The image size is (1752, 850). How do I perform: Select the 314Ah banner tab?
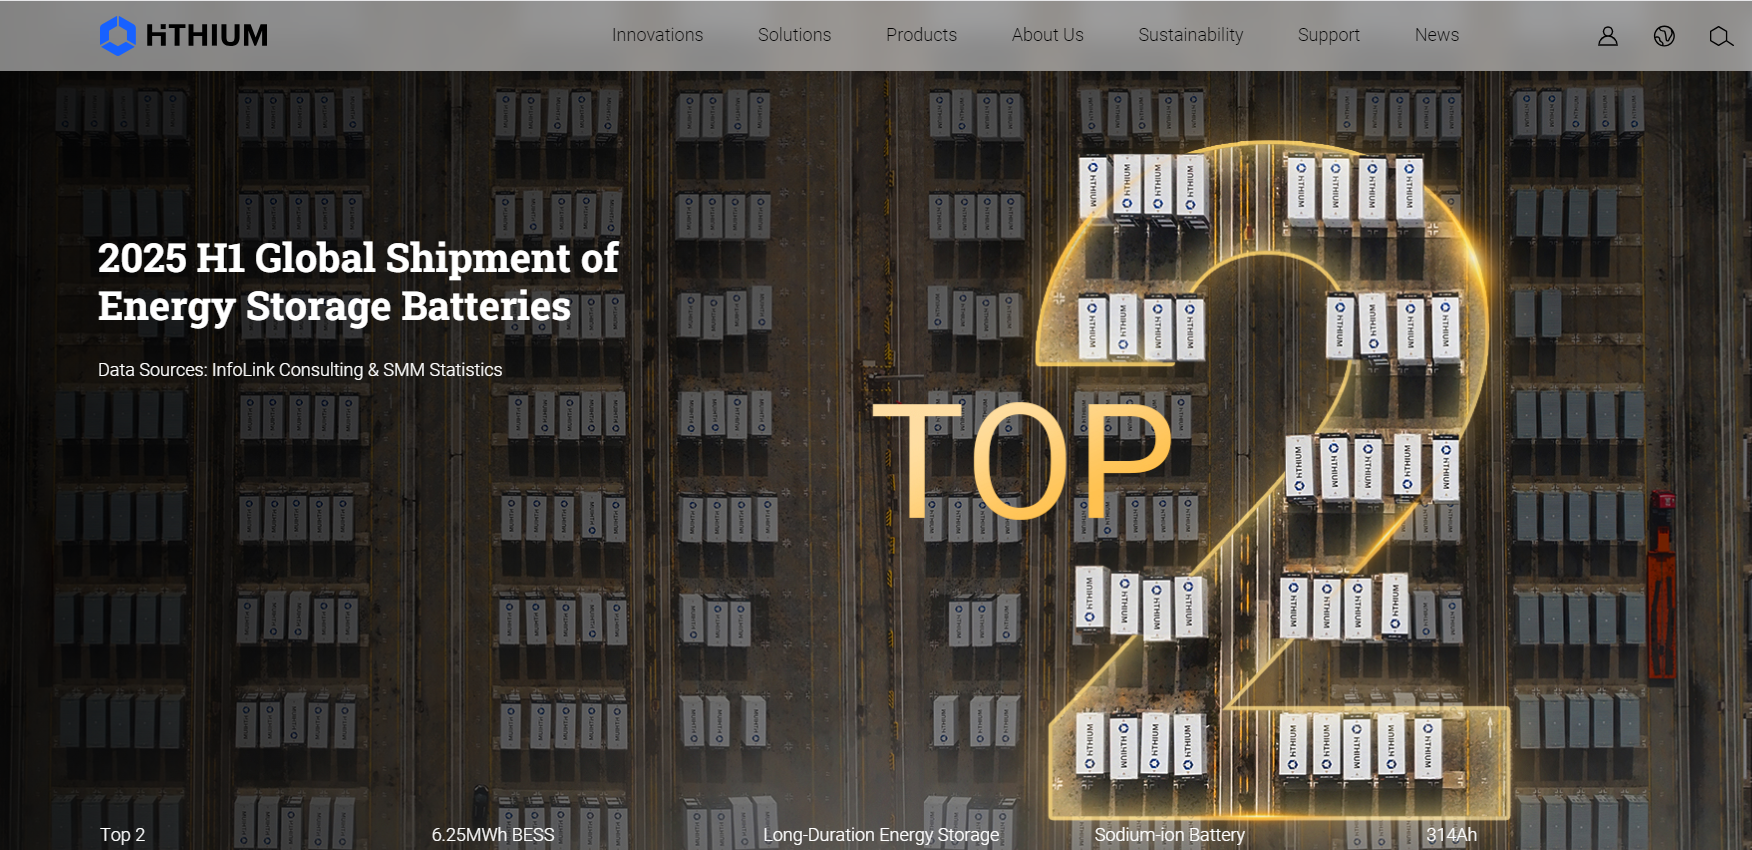1451,835
